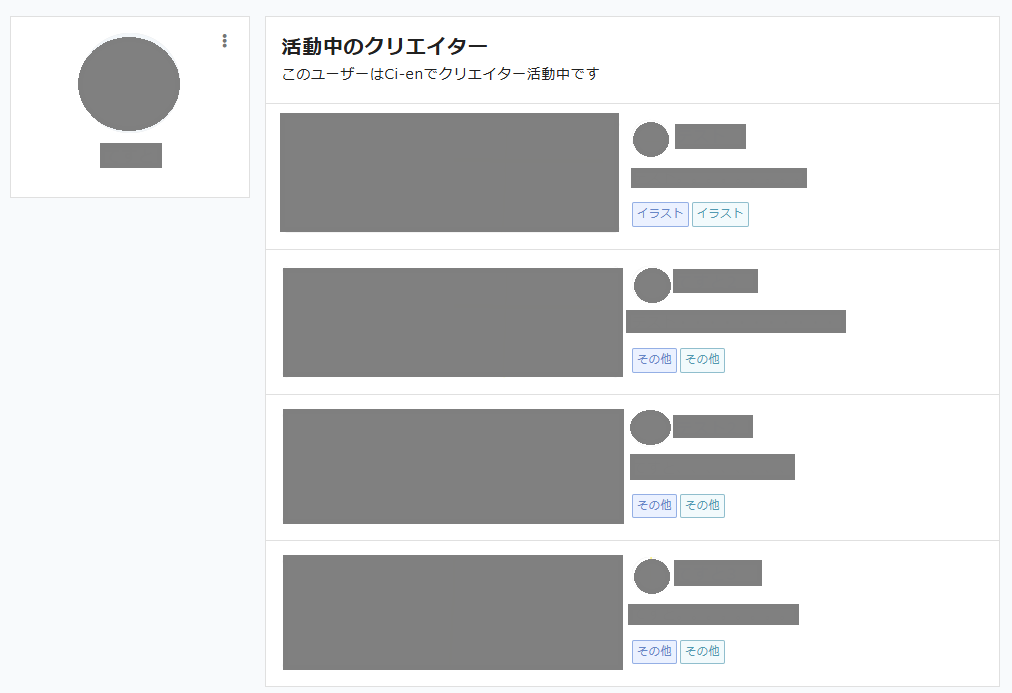
Task: Select the third creator's teal-outlined その他 tag
Action: coord(702,506)
